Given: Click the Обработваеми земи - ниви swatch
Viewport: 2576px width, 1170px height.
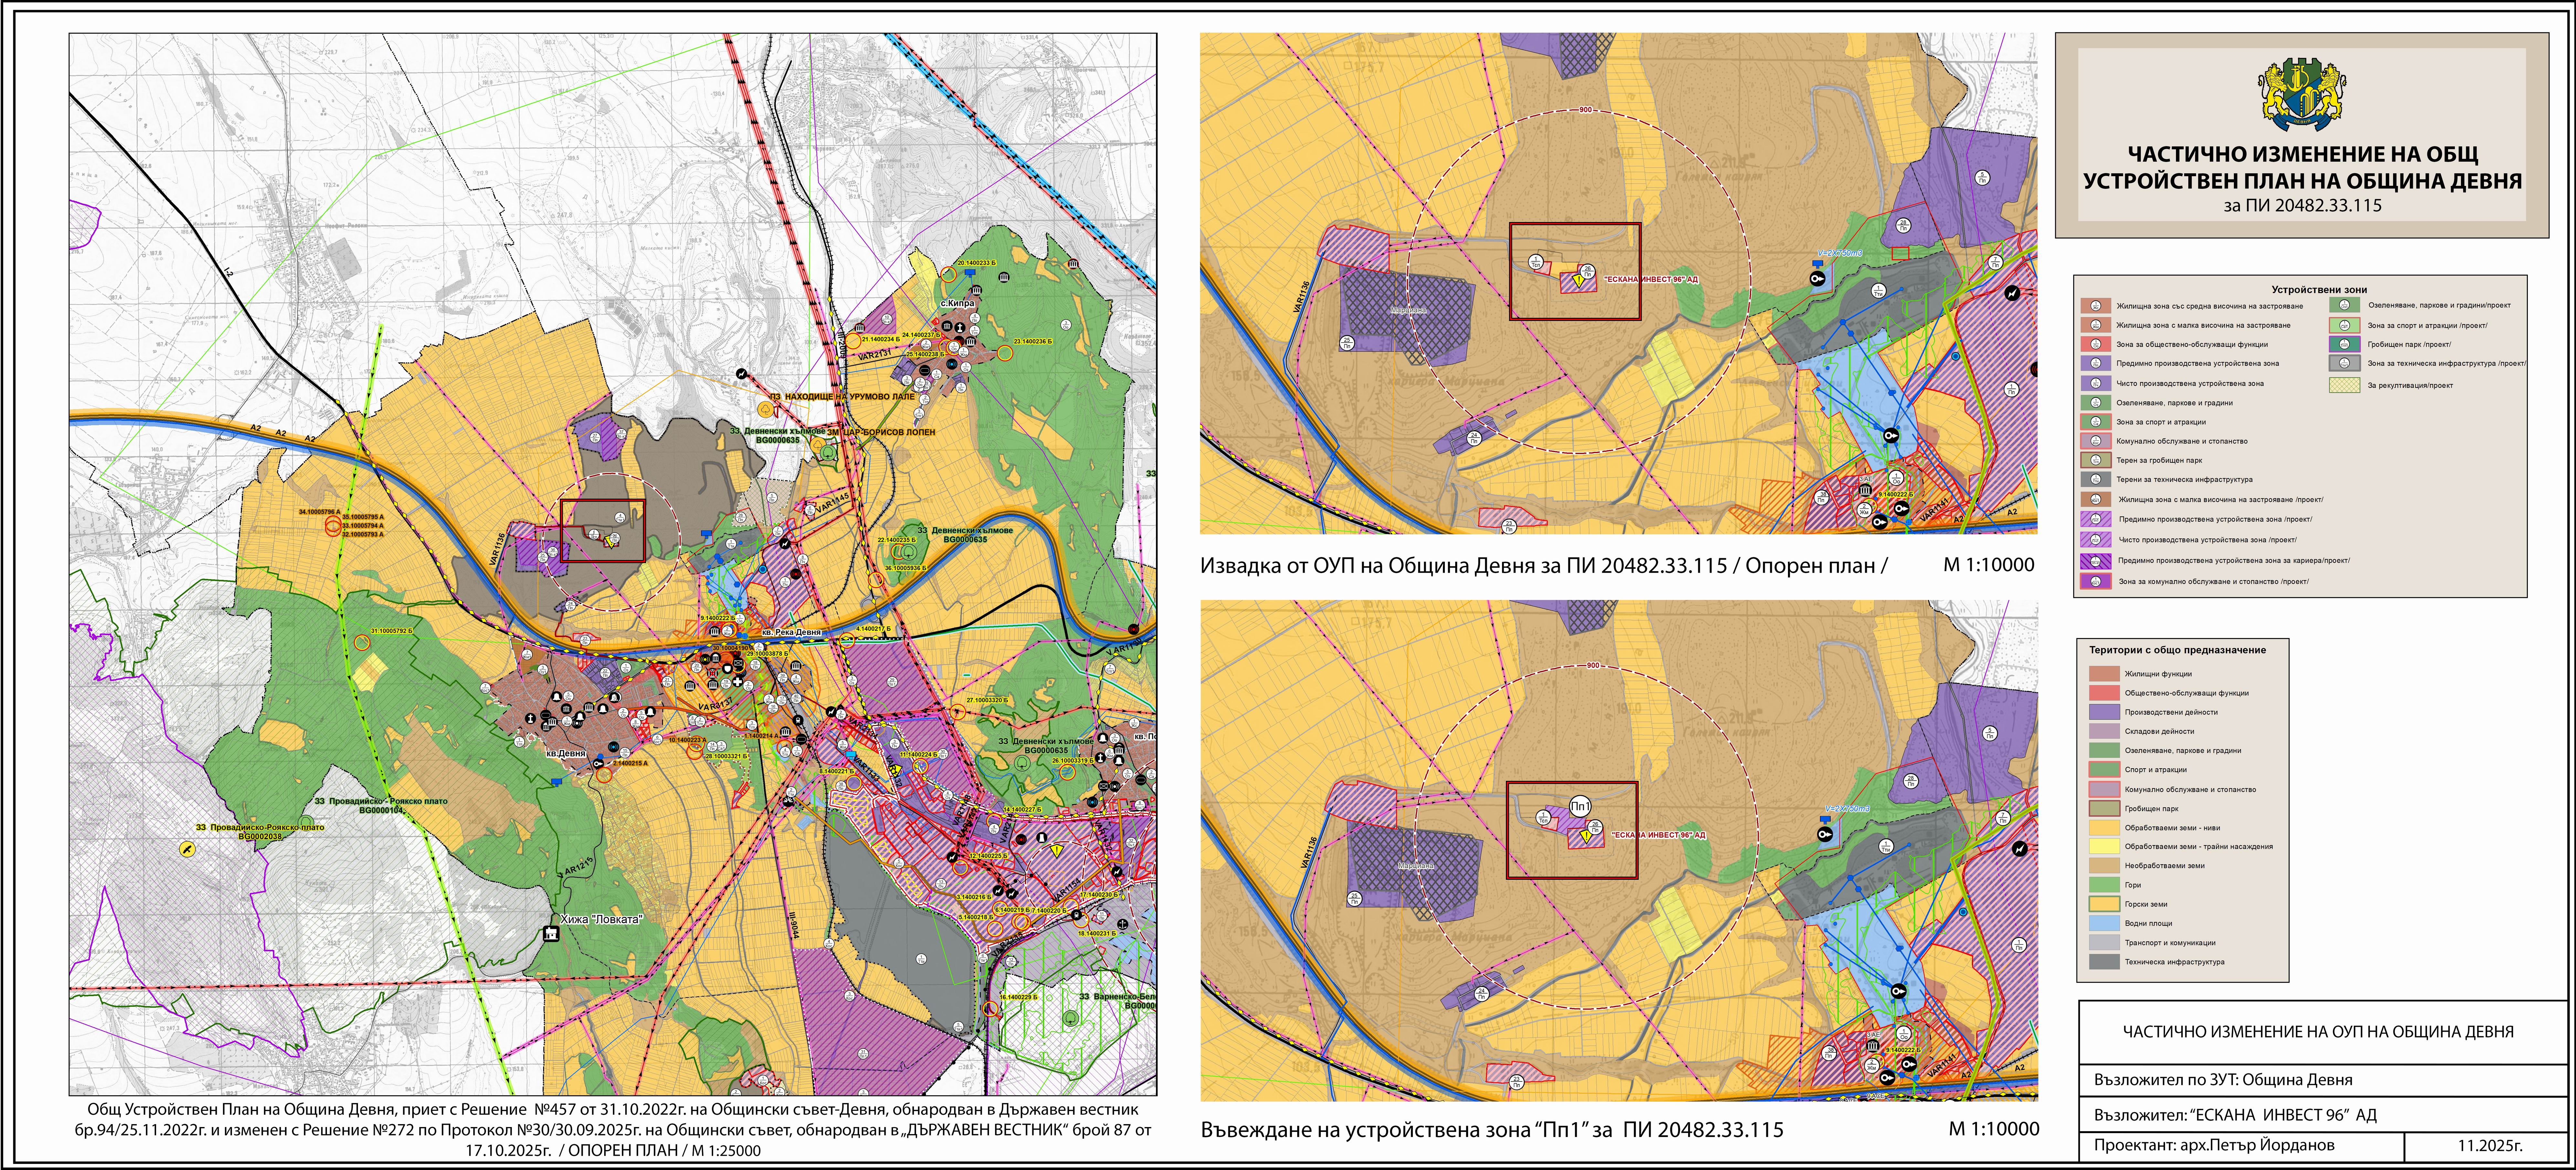Looking at the screenshot, I should point(2105,828).
